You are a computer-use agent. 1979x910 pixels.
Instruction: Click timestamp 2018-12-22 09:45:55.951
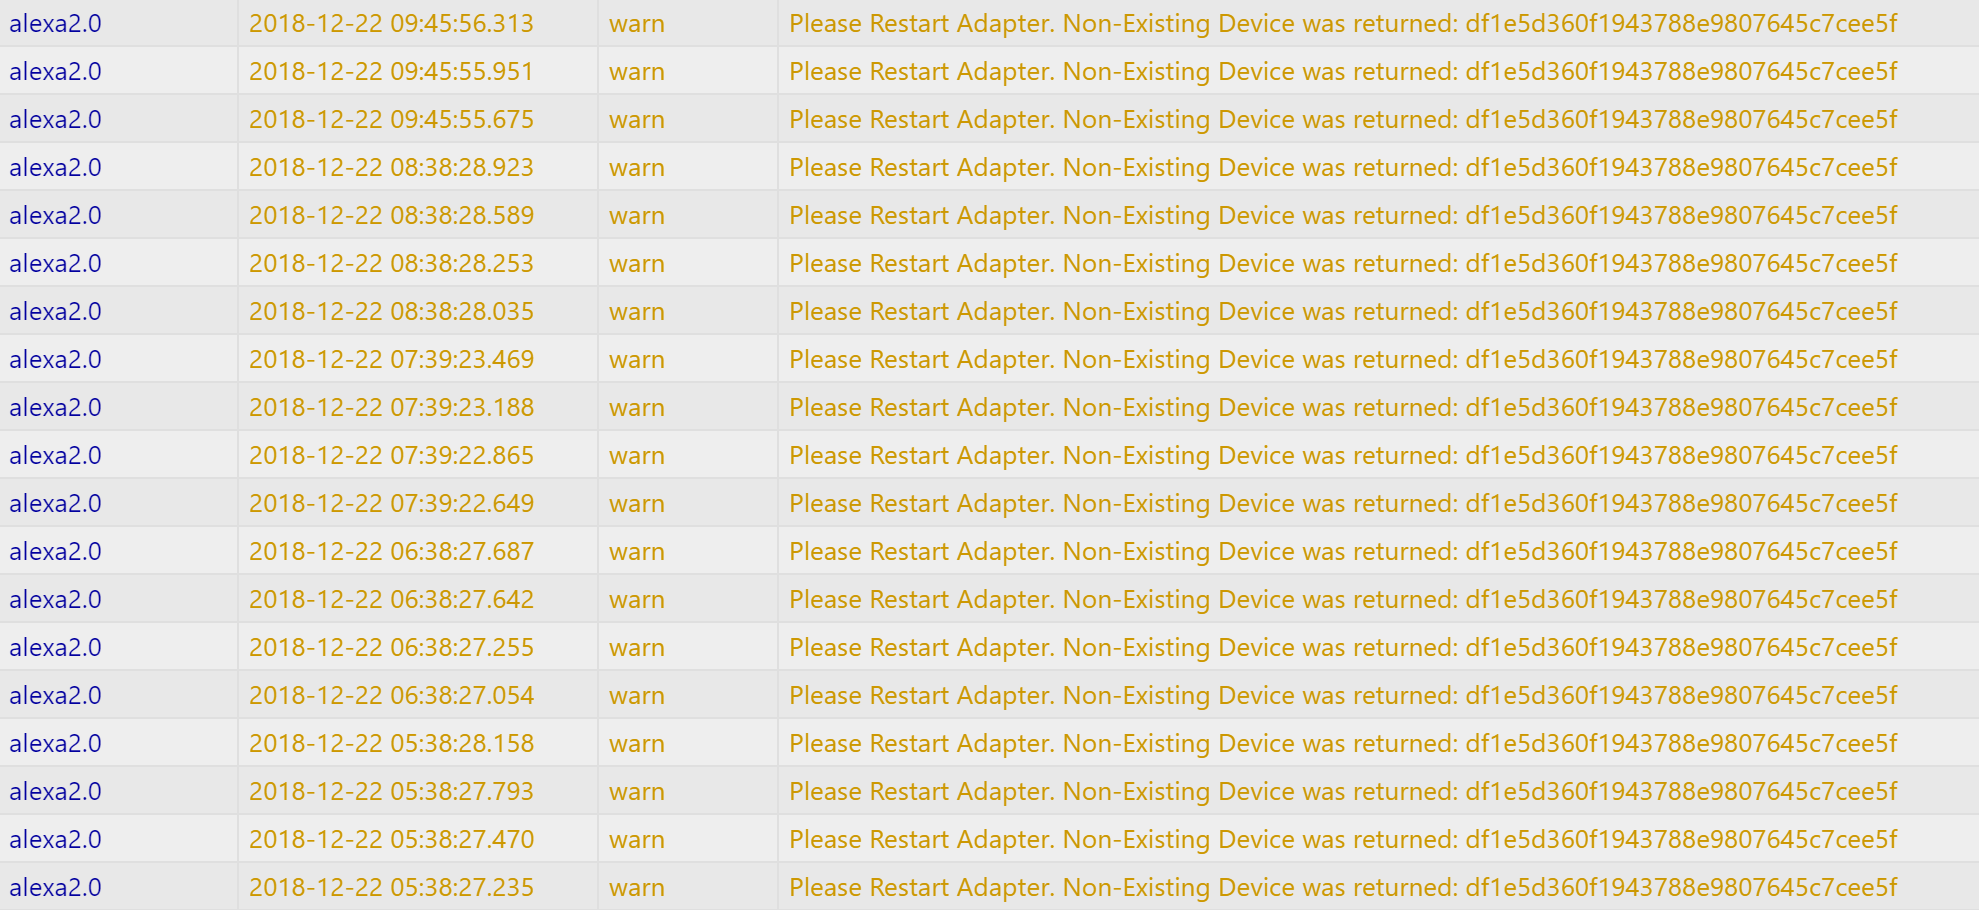click(x=391, y=71)
